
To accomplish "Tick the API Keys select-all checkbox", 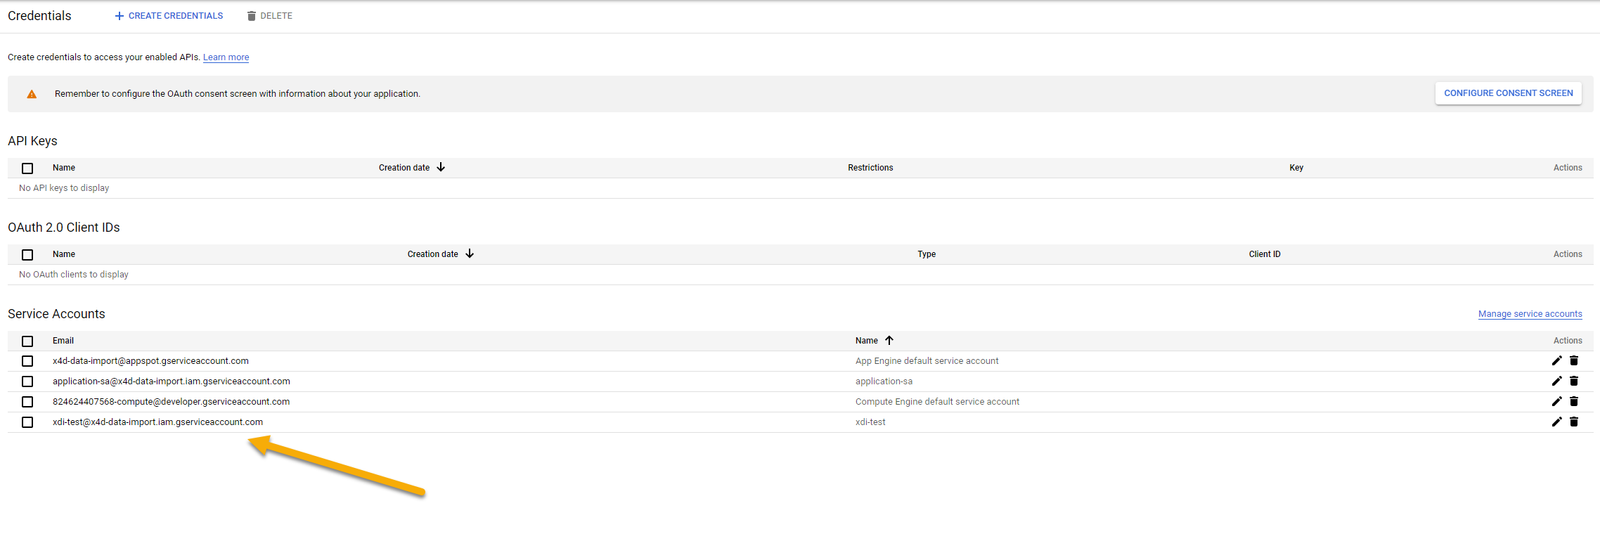I will (27, 168).
